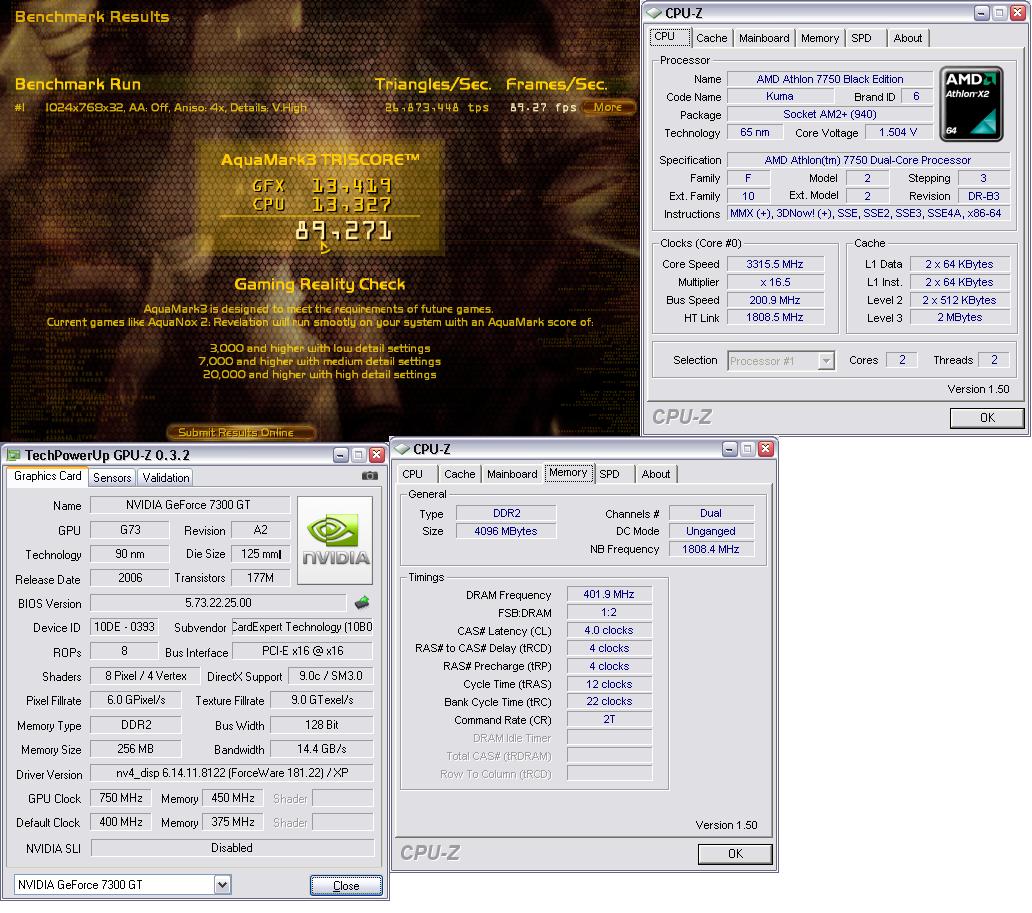The image size is (1032, 913).
Task: Open CPU tab in the Memory CPU-Z window
Action: point(417,474)
